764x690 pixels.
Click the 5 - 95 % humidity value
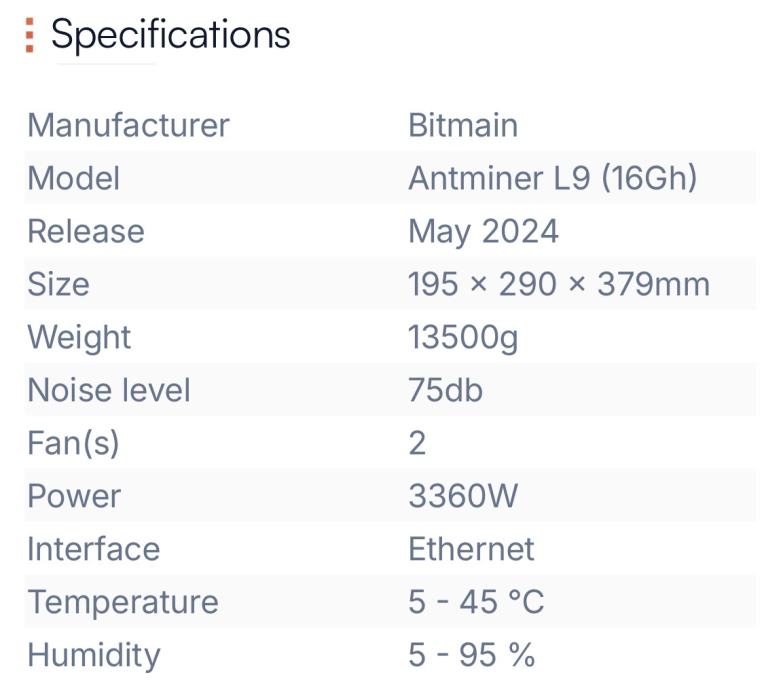471,655
